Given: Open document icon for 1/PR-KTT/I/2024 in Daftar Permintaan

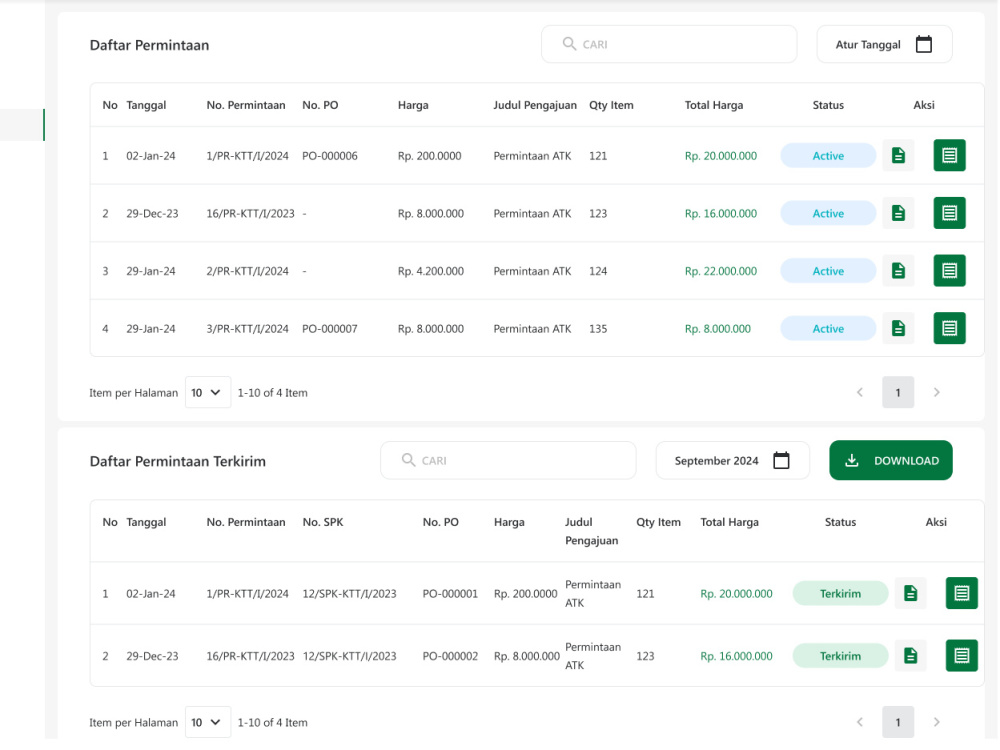Looking at the screenshot, I should (x=898, y=156).
